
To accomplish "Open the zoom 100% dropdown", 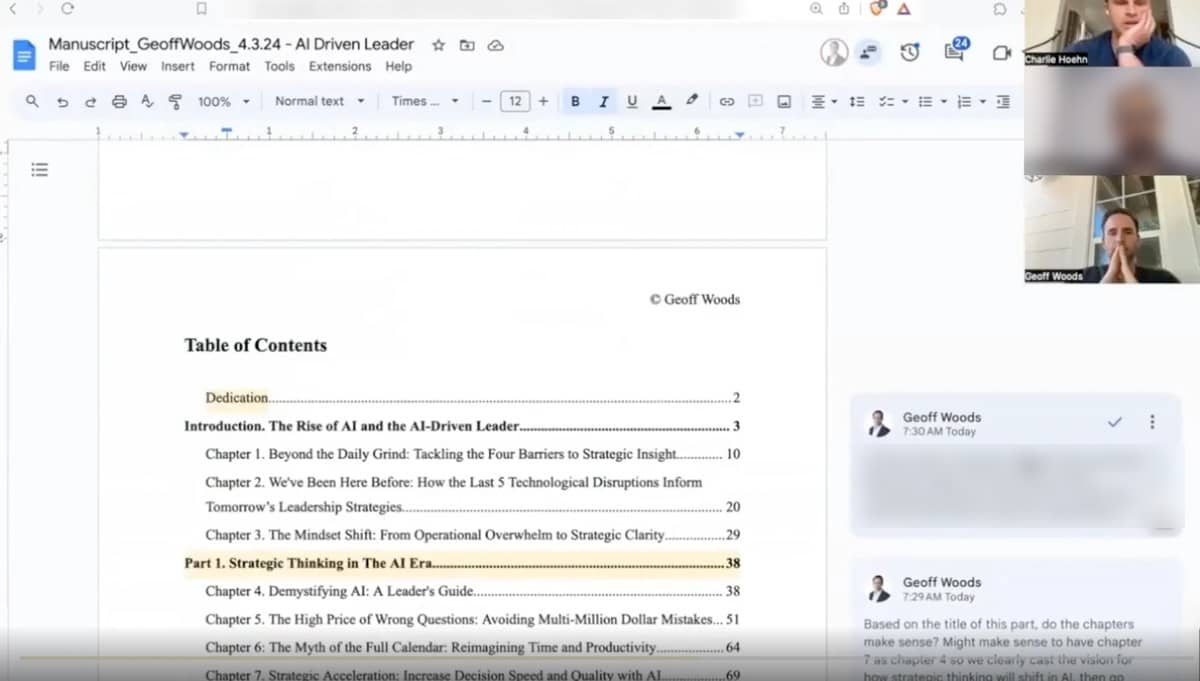I will [x=223, y=101].
